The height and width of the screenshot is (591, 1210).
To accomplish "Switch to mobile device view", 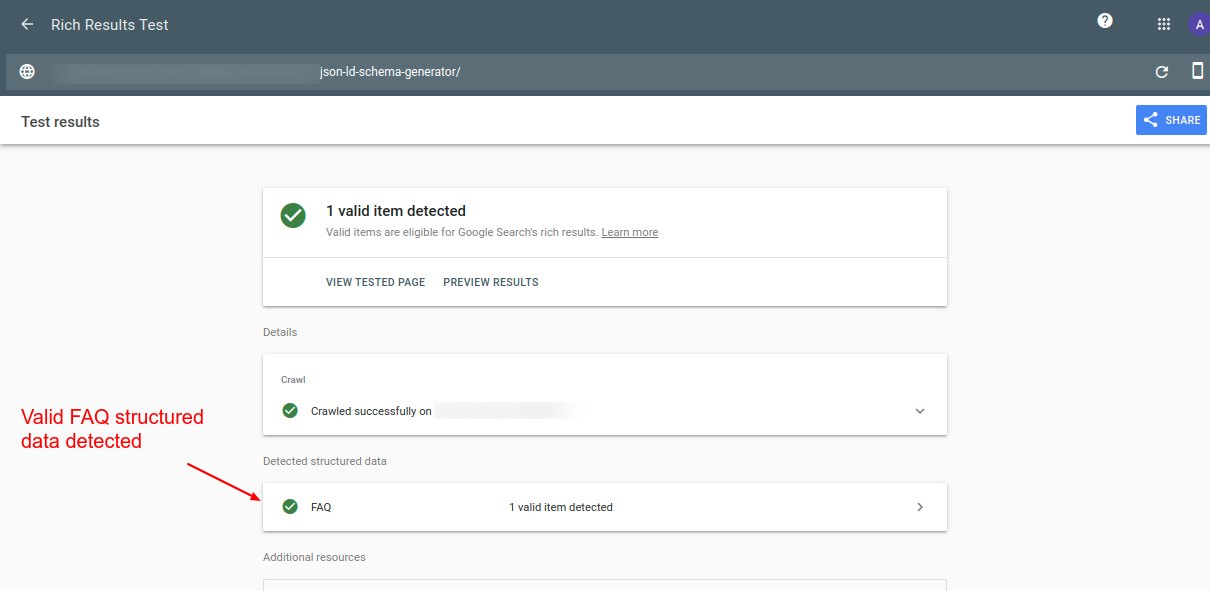I will [1197, 71].
